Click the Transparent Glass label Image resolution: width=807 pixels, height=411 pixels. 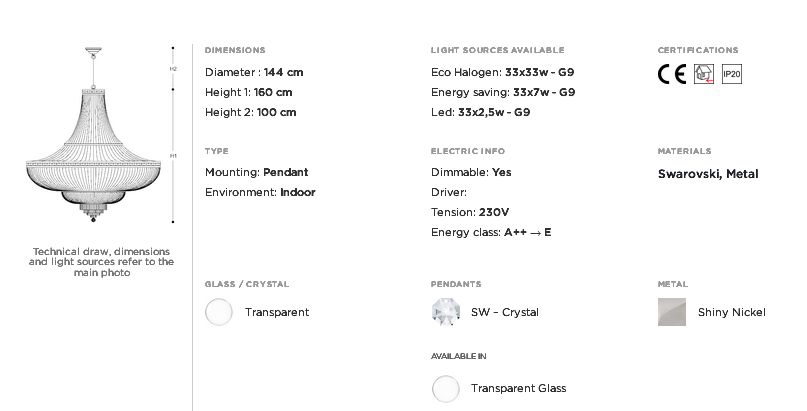[518, 388]
